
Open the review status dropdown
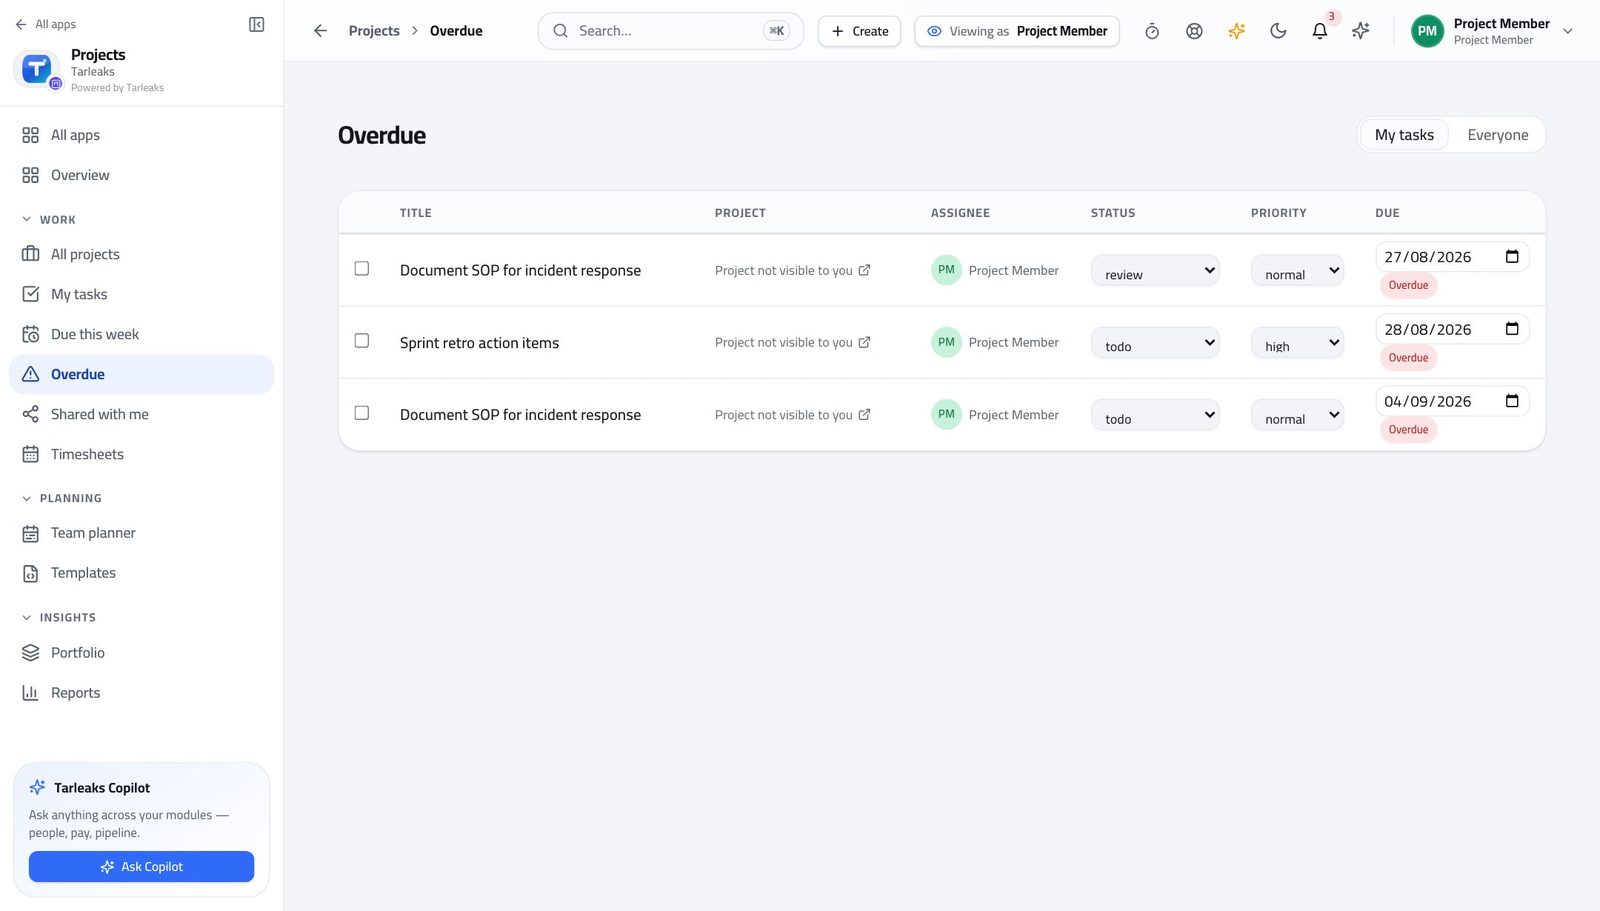[1155, 270]
